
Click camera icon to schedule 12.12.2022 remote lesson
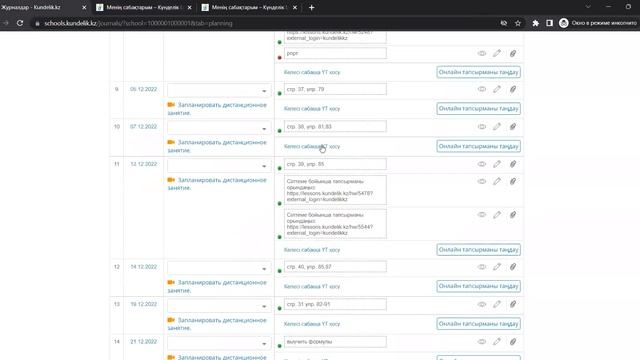coord(171,180)
